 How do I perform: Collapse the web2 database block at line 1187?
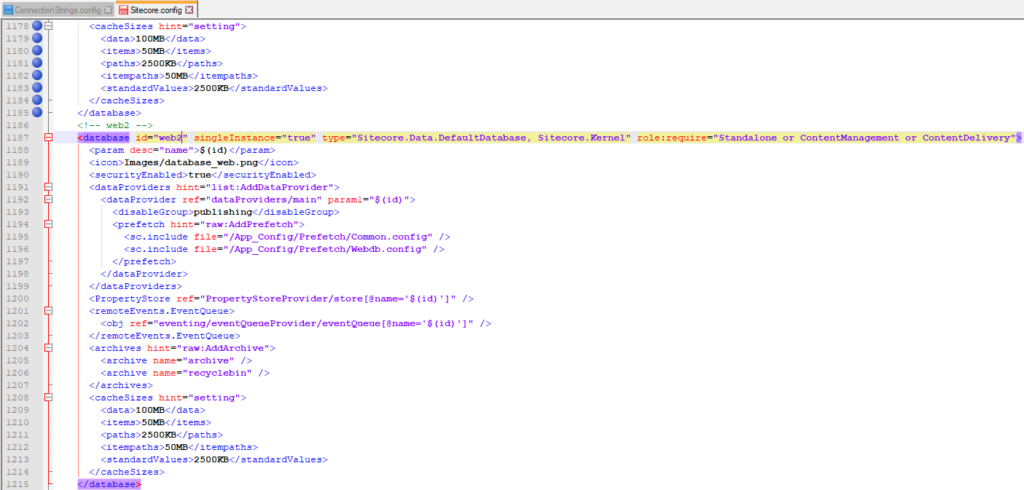[x=48, y=138]
